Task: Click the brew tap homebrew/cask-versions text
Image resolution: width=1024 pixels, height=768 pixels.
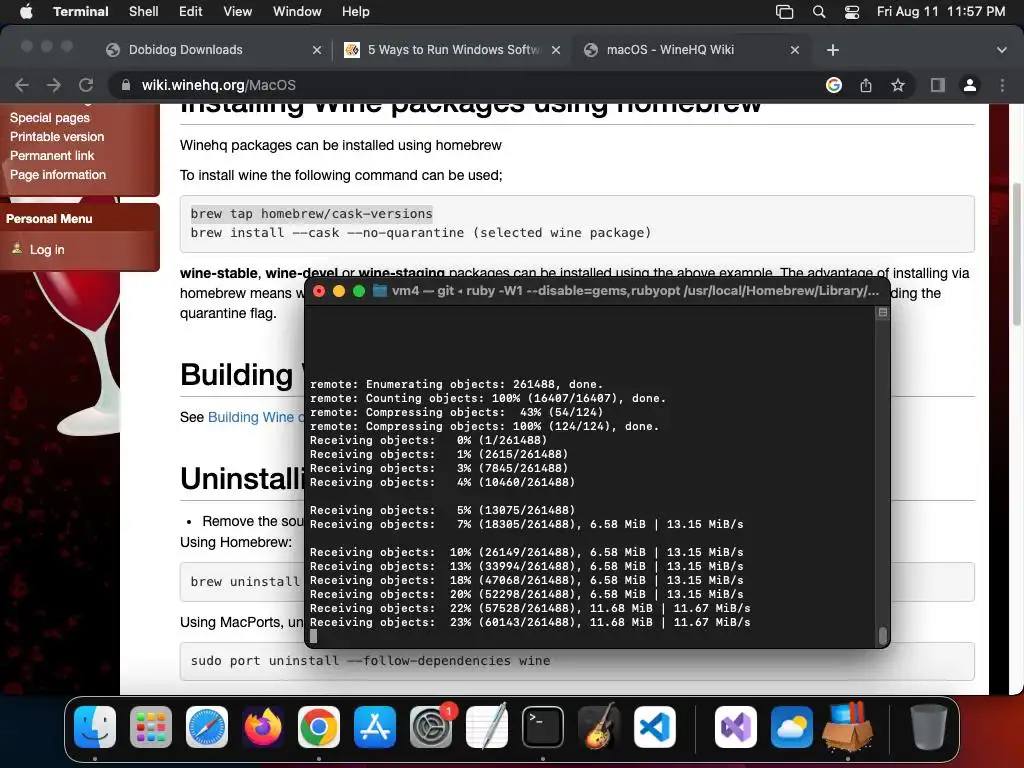Action: [312, 214]
